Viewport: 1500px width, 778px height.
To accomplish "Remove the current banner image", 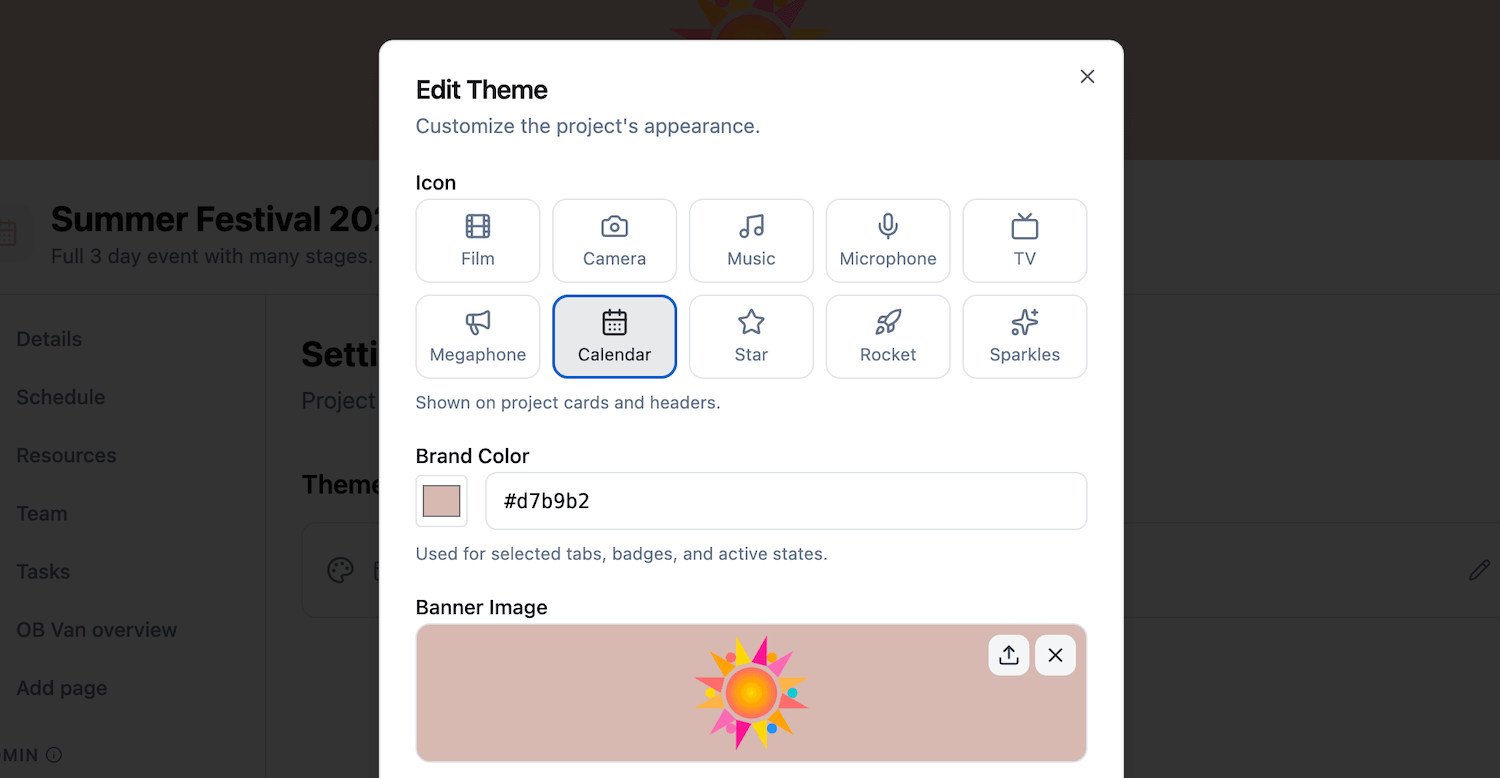I will [1055, 655].
